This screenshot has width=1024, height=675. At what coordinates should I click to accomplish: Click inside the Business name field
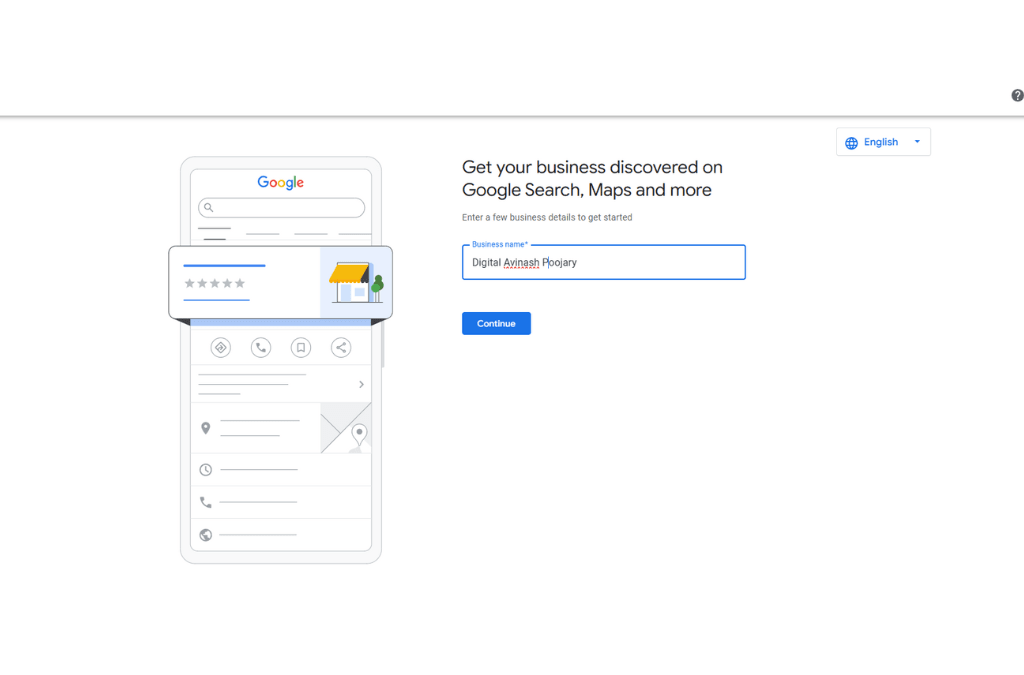[603, 262]
